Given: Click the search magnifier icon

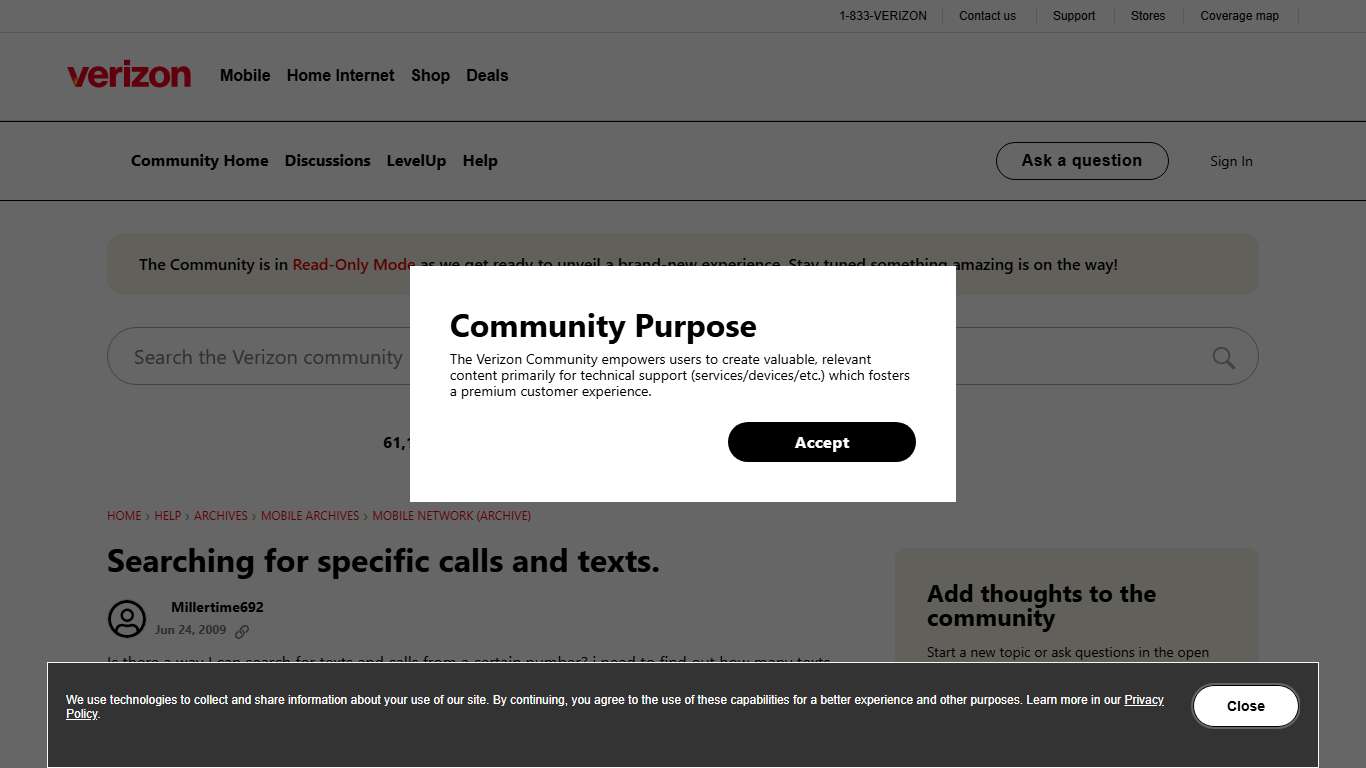Looking at the screenshot, I should pos(1222,356).
